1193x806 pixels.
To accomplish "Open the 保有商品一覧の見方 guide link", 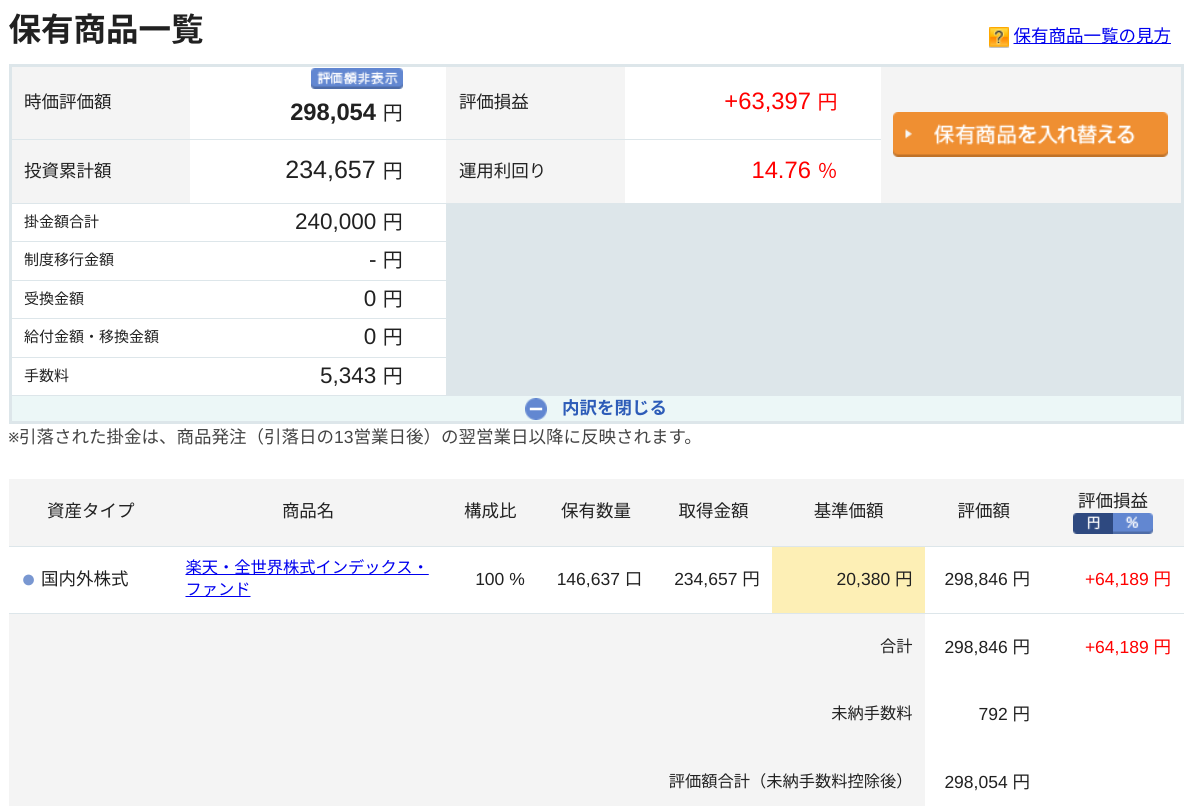I will [x=1090, y=36].
